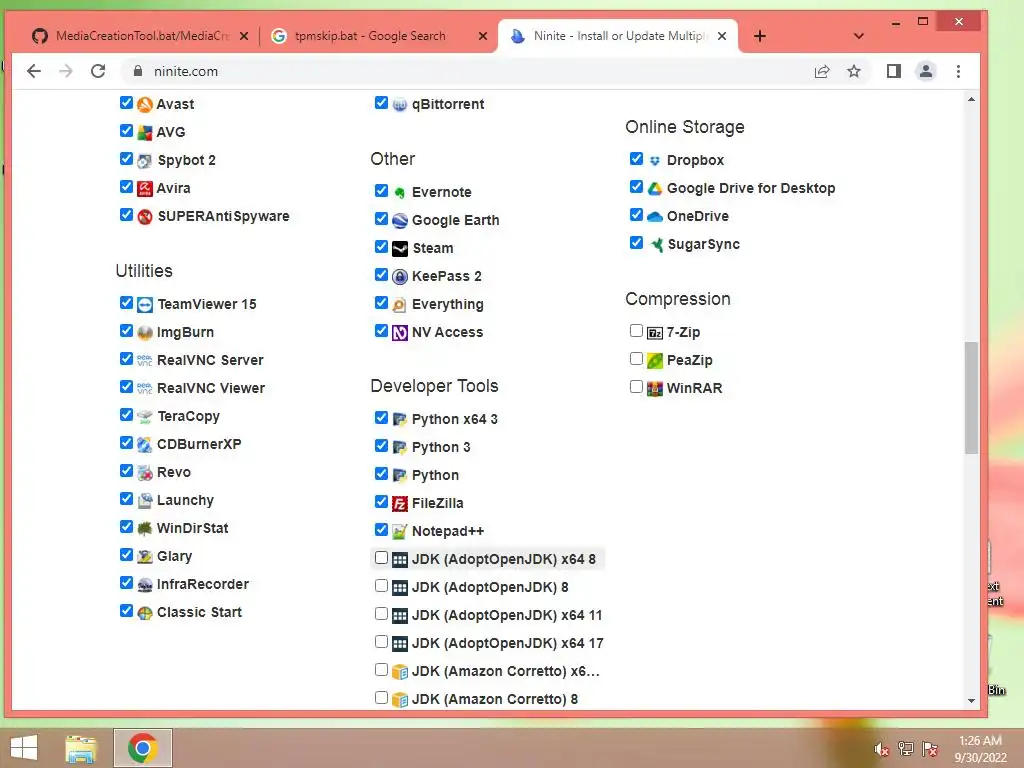This screenshot has height=768, width=1024.
Task: Uncheck the Everything checkbox
Action: 381,302
